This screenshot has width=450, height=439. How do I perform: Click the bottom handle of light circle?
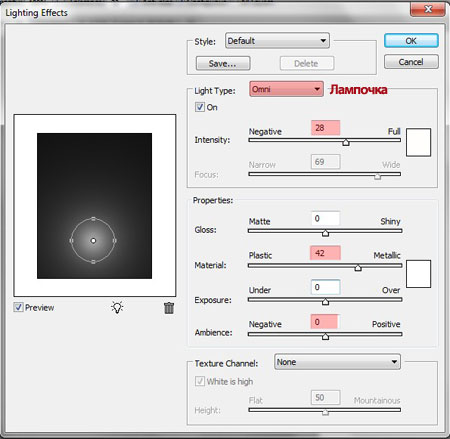(93, 262)
